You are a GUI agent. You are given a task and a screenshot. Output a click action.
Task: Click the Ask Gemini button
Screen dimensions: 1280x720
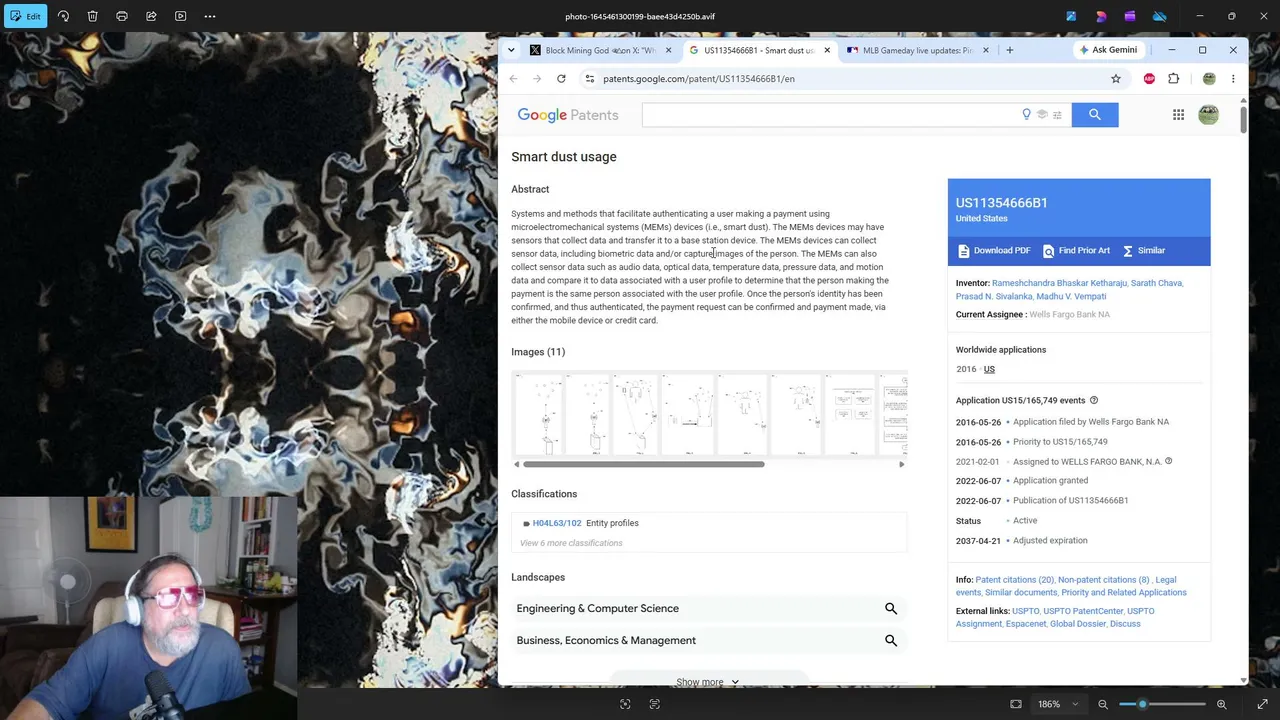[1108, 50]
